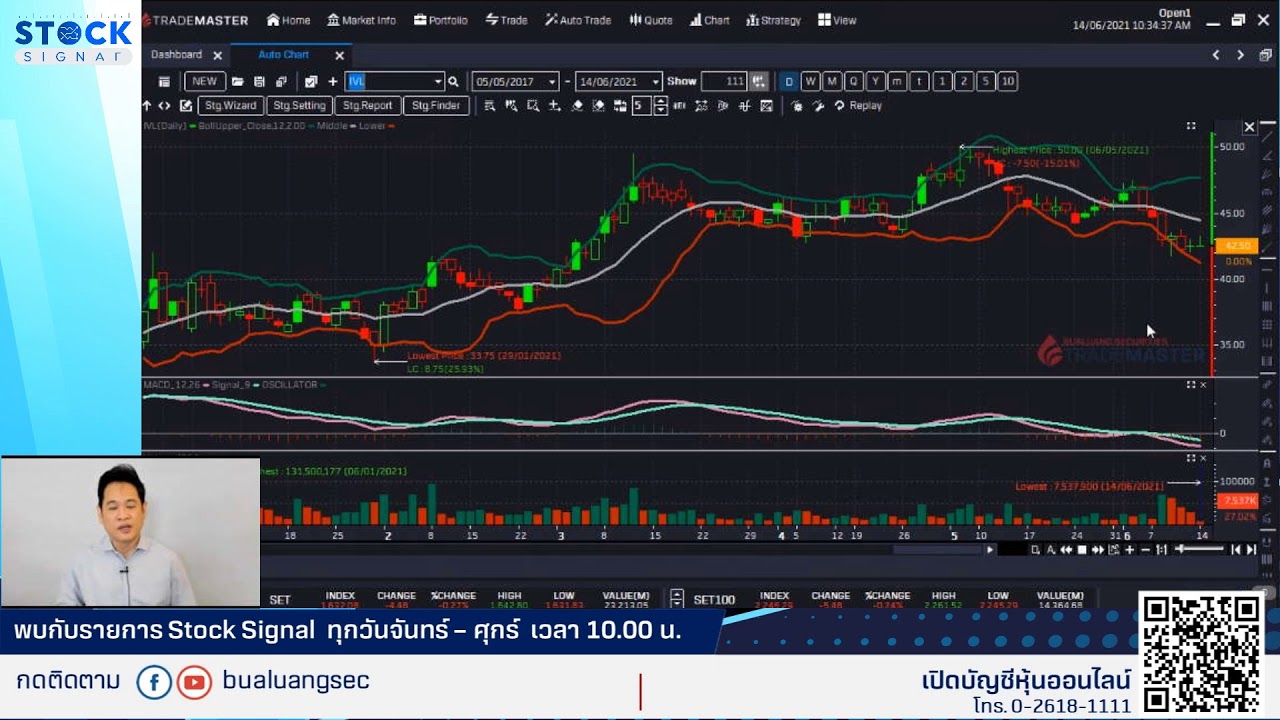Image resolution: width=1280 pixels, height=720 pixels.
Task: Maximize the volume panel
Action: [x=1191, y=458]
